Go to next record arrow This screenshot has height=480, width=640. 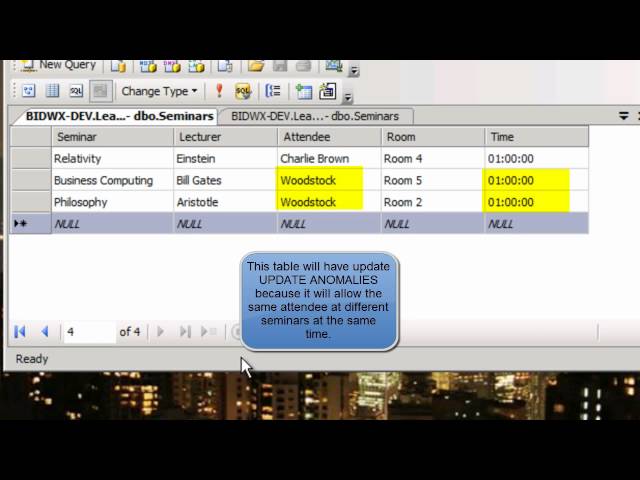click(160, 331)
